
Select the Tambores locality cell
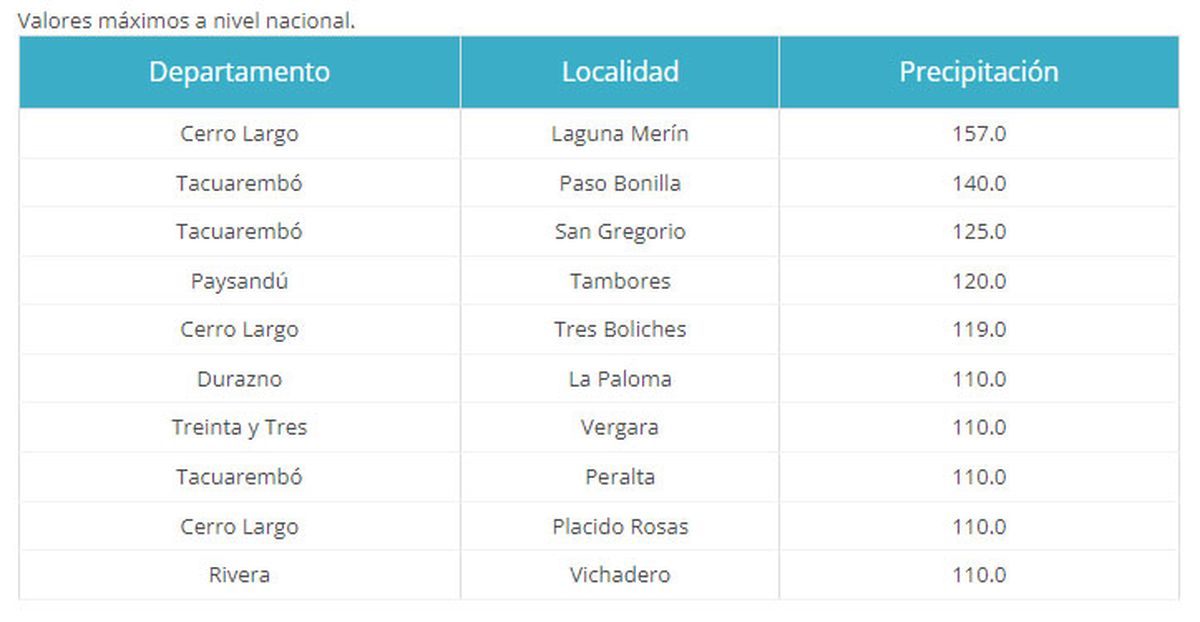[x=620, y=281]
